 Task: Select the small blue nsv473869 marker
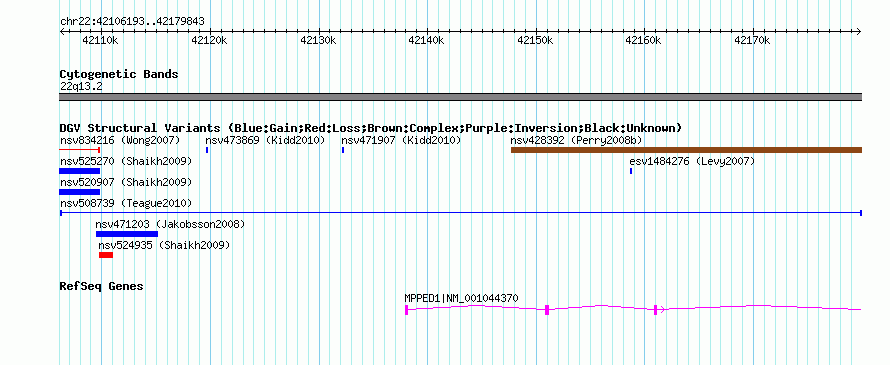pyautogui.click(x=207, y=150)
